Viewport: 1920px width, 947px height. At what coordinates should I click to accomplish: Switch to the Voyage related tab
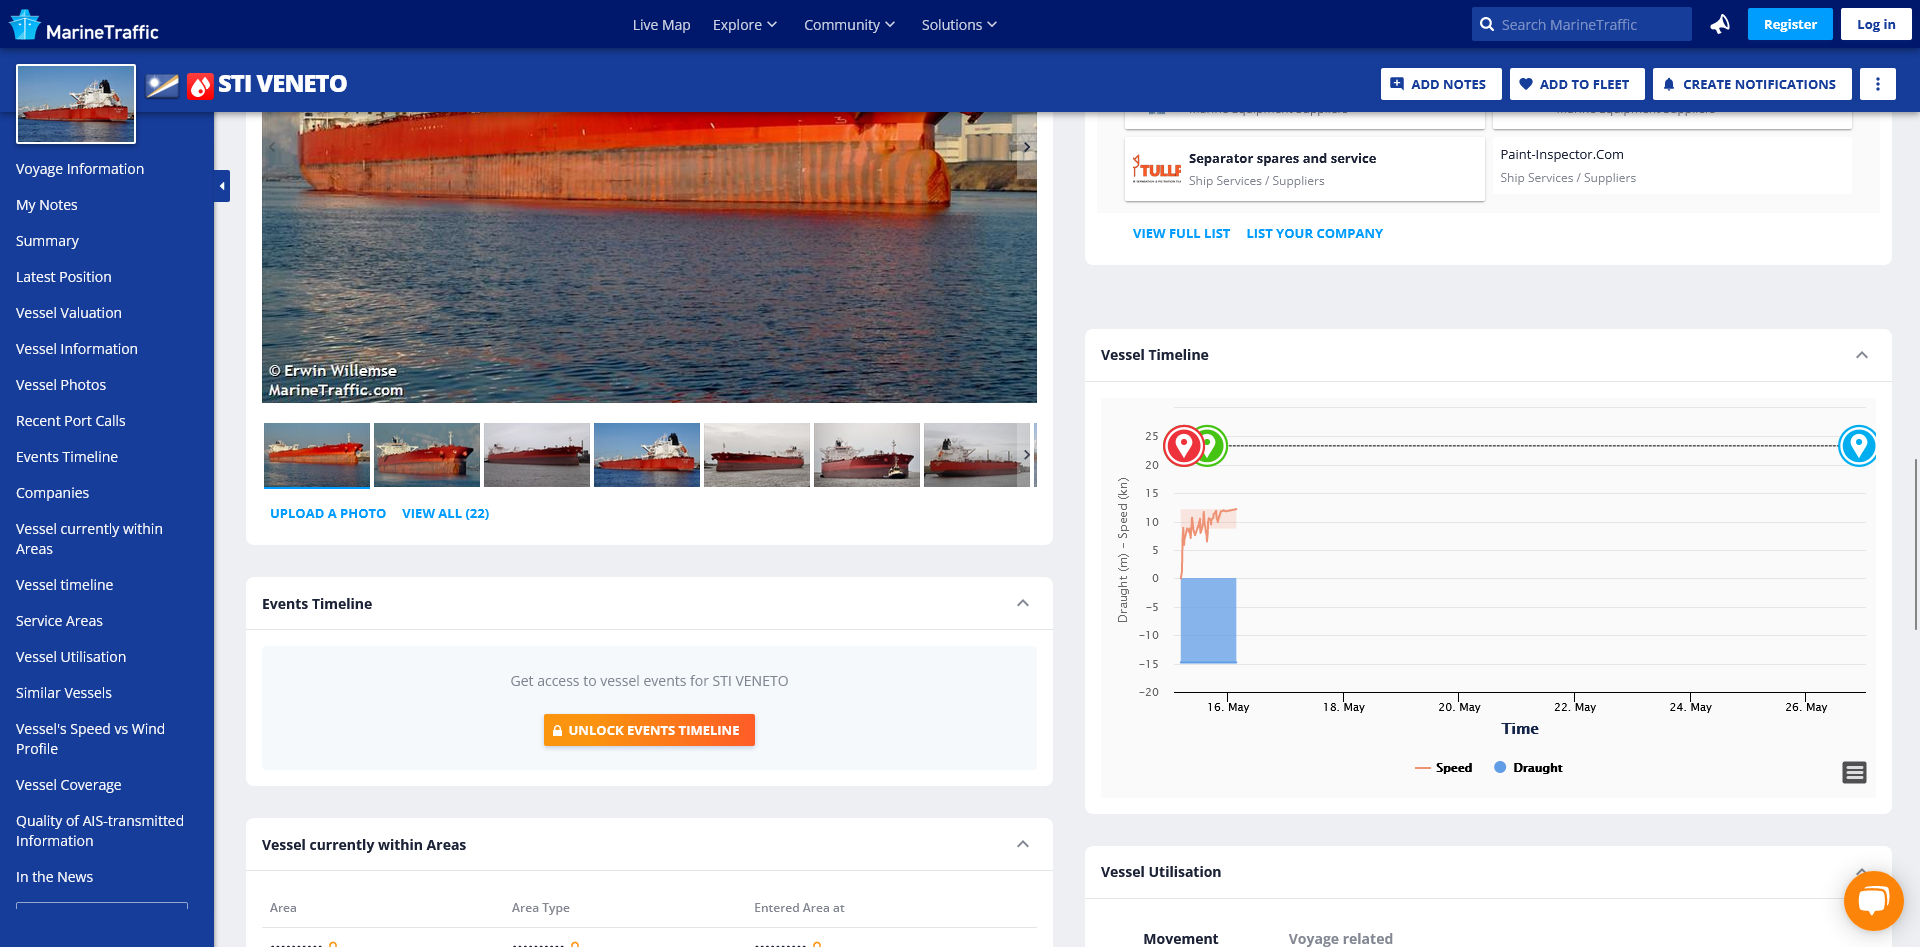pos(1340,938)
